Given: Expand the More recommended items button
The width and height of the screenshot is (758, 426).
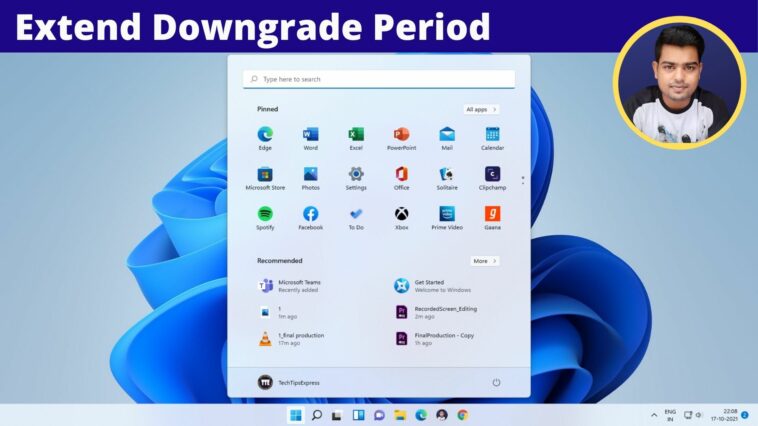Looking at the screenshot, I should [484, 261].
